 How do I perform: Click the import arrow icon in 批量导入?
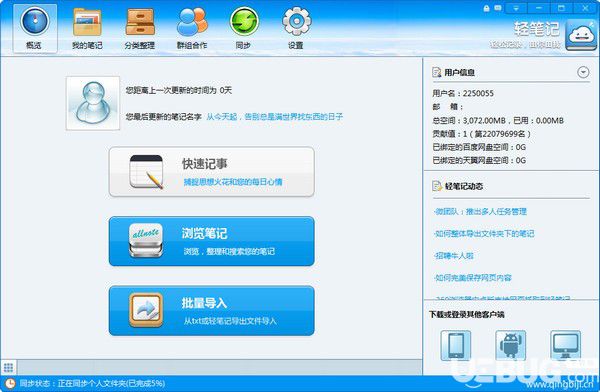point(146,310)
